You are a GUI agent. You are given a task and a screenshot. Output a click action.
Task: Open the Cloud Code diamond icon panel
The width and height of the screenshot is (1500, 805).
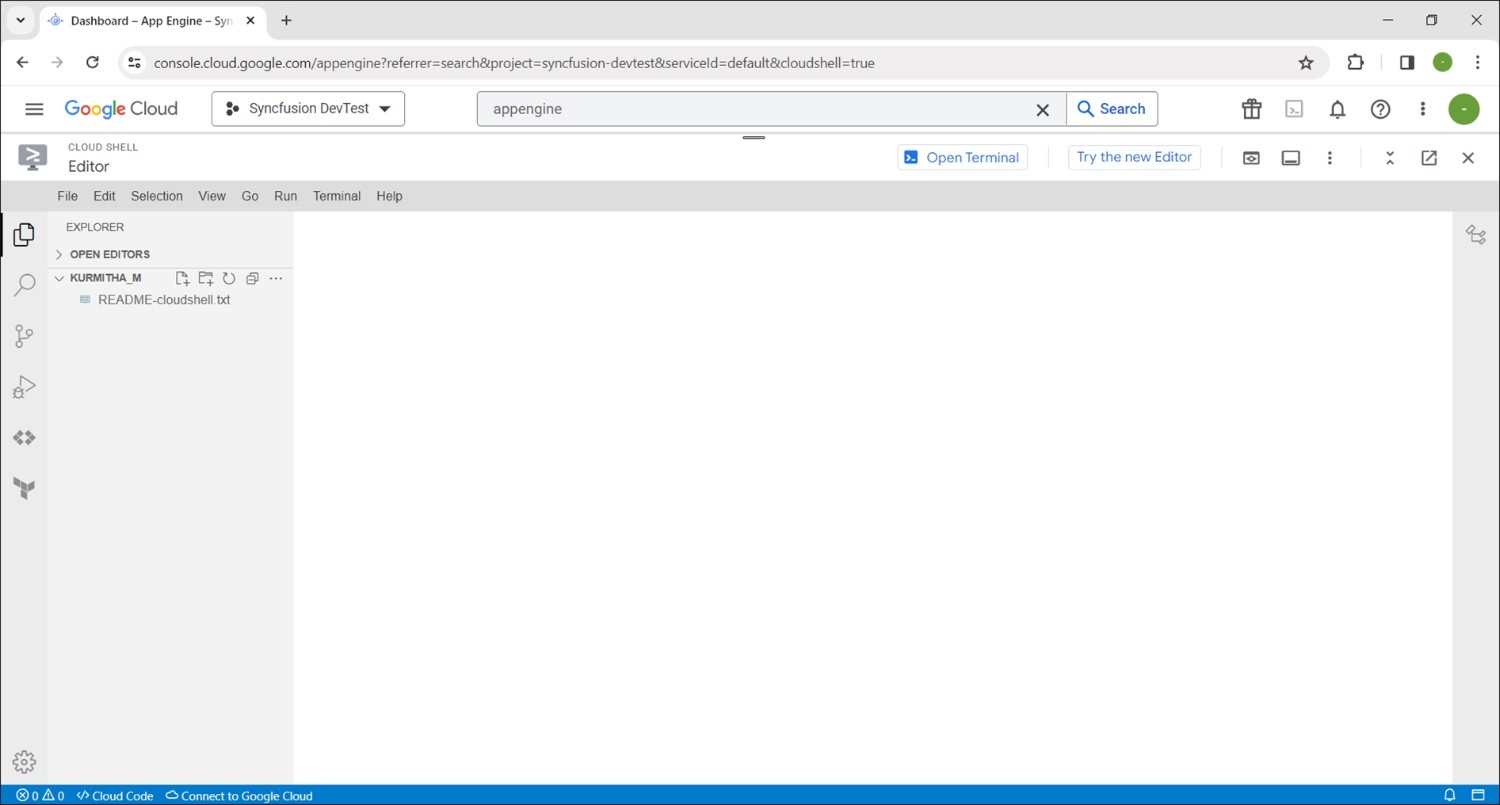click(24, 438)
